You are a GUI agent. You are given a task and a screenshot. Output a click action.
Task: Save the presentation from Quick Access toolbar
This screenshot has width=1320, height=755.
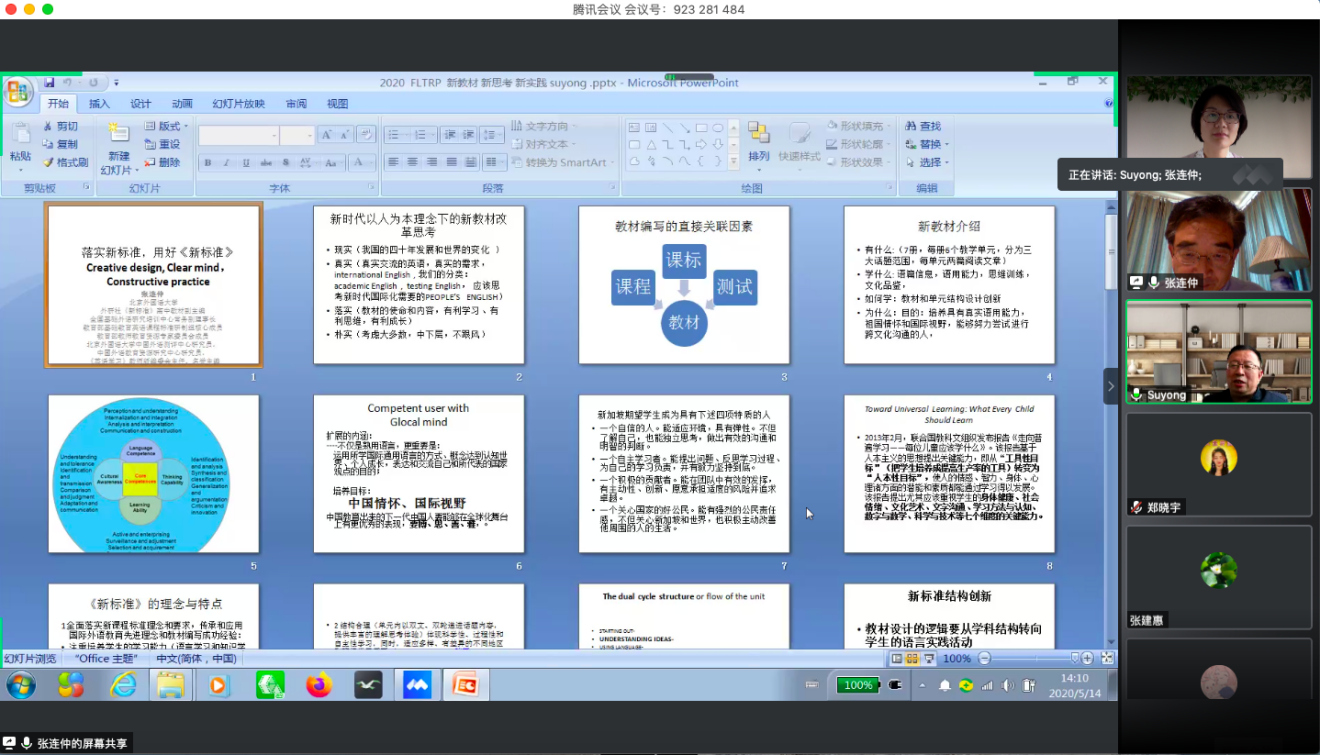(x=49, y=83)
